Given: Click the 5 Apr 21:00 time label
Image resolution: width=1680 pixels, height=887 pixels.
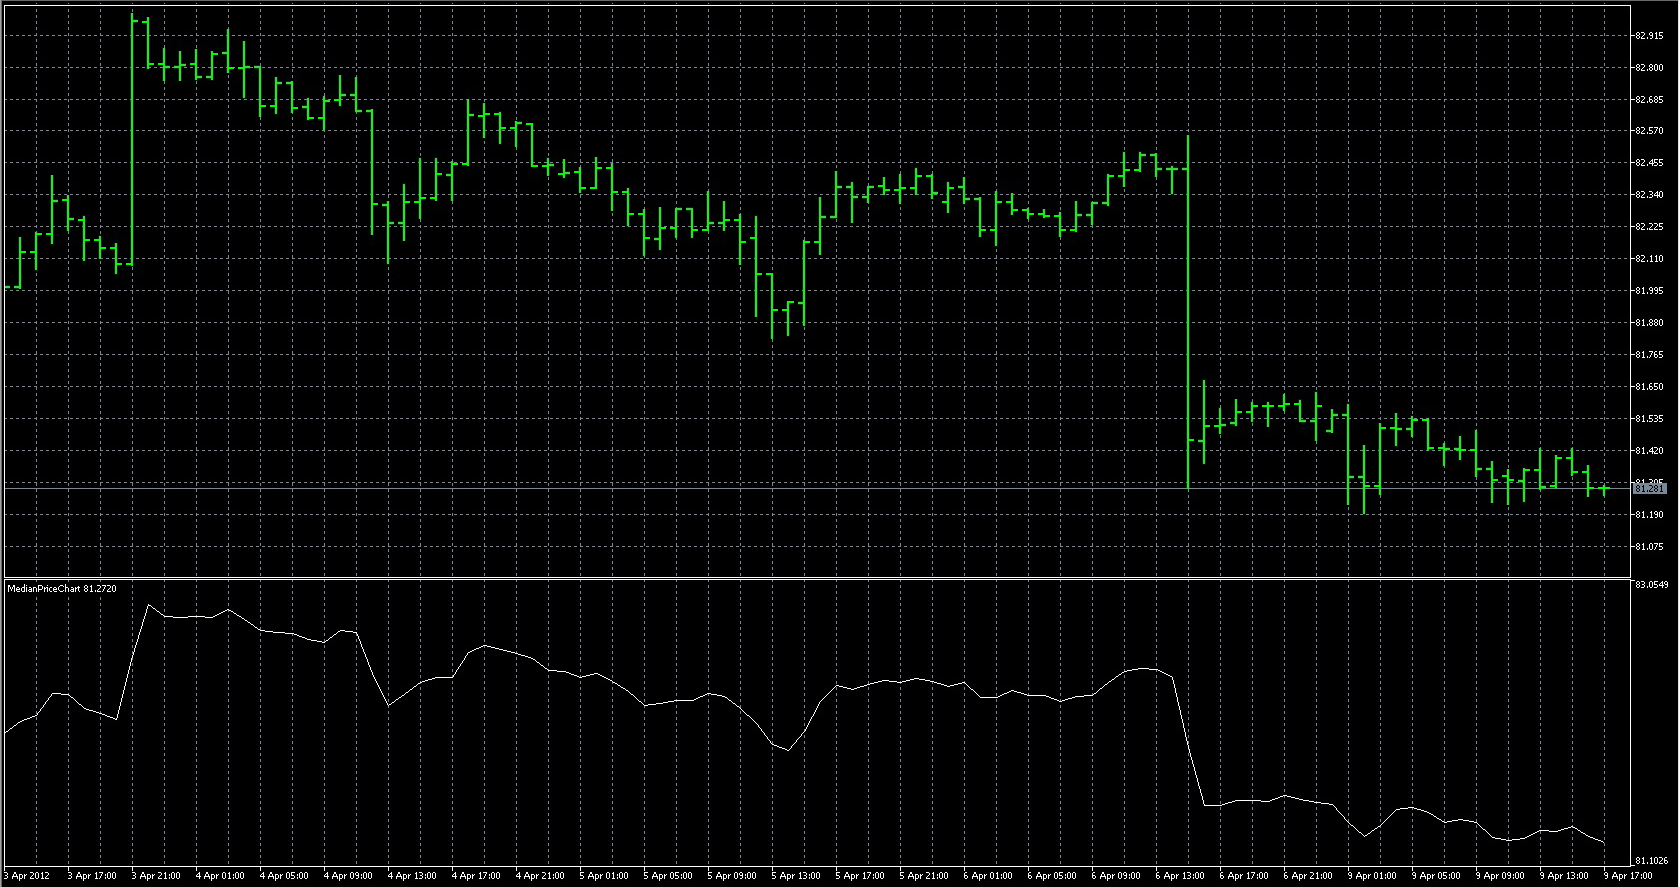Looking at the screenshot, I should 924,876.
